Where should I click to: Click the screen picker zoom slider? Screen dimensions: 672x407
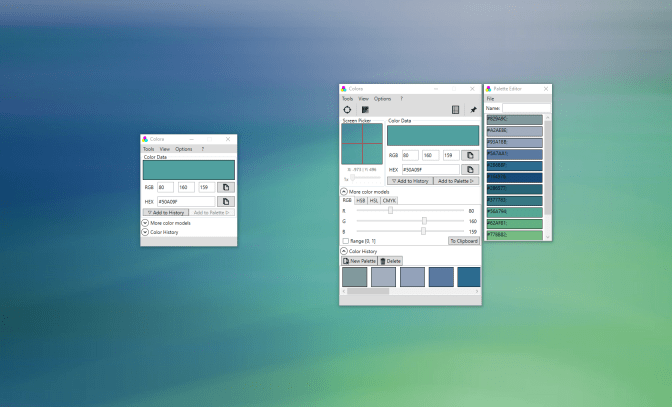[365, 177]
